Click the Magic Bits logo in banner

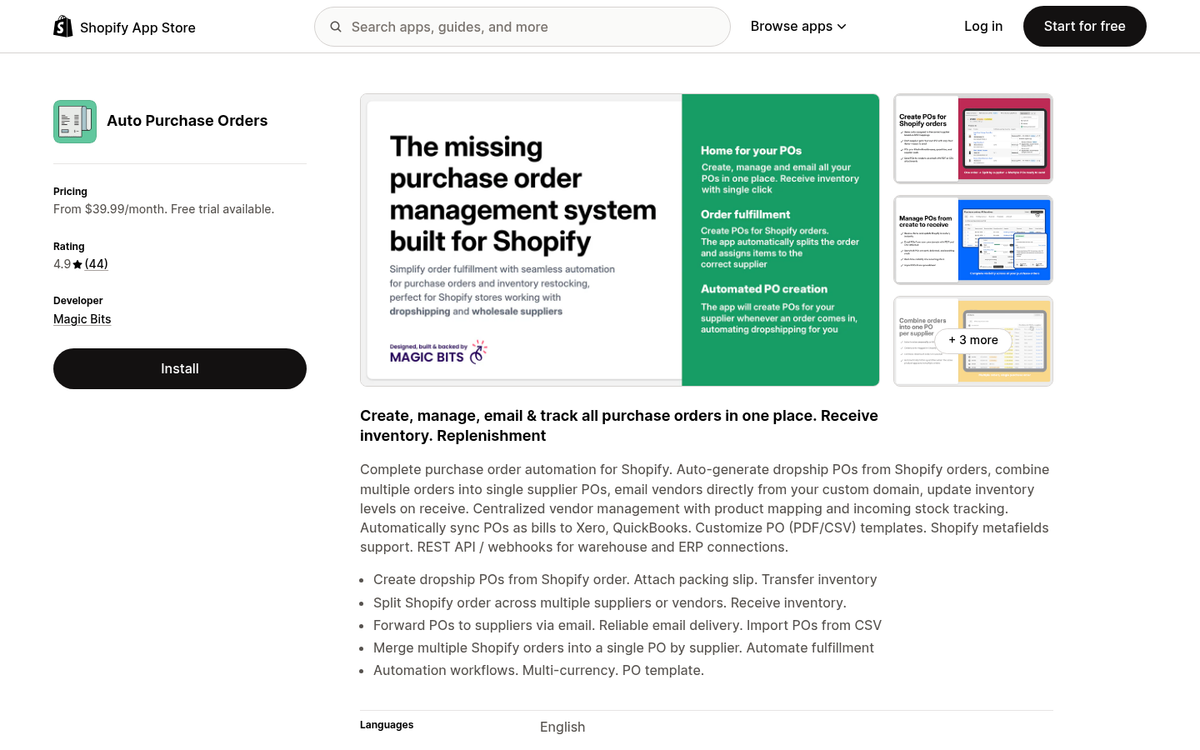(438, 352)
